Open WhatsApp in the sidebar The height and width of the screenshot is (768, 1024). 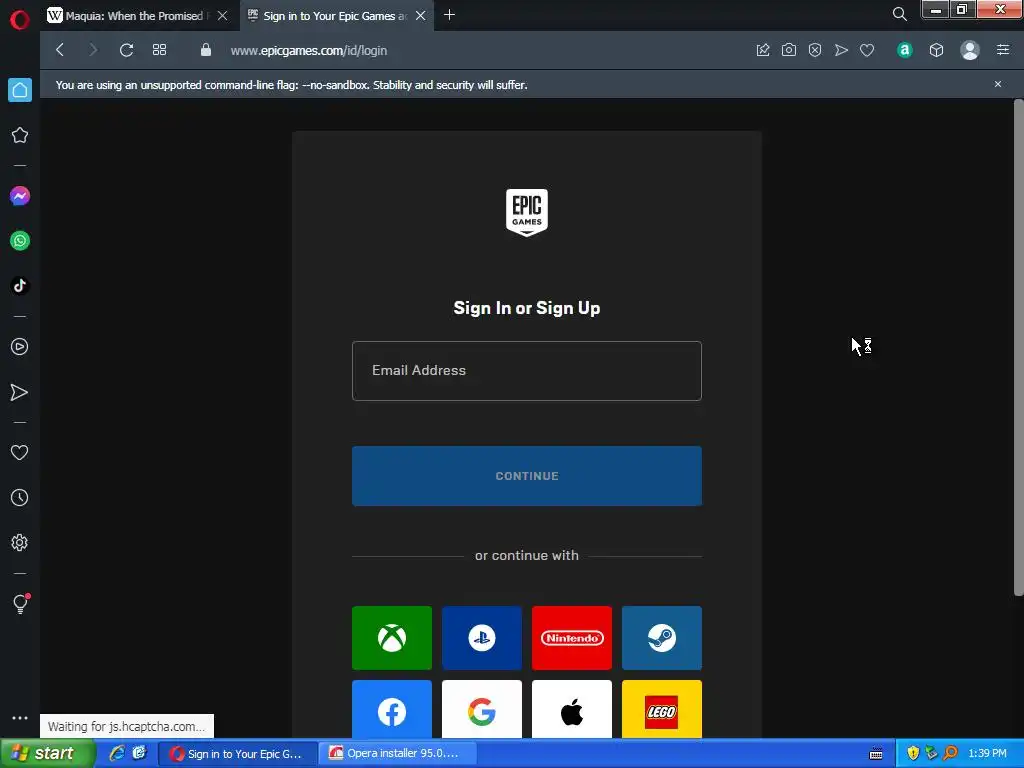tap(20, 241)
